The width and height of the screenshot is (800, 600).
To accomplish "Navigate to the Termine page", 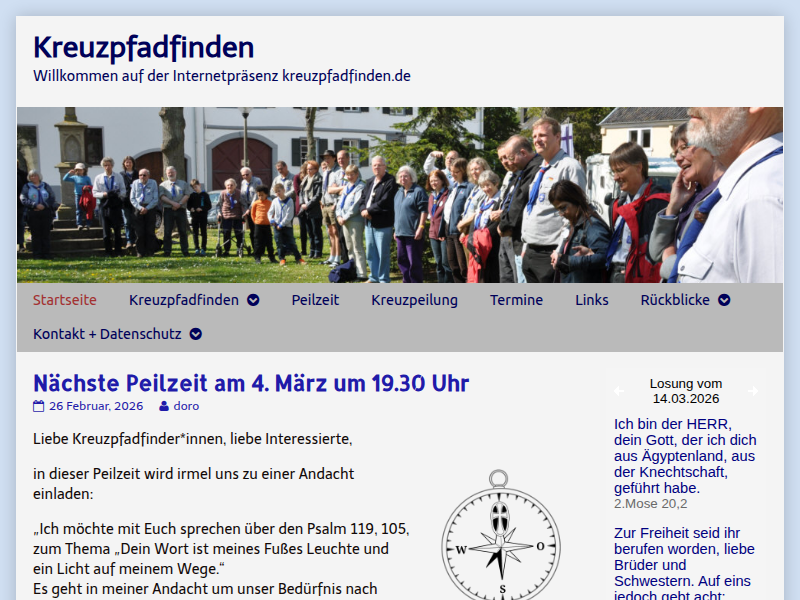I will (516, 300).
